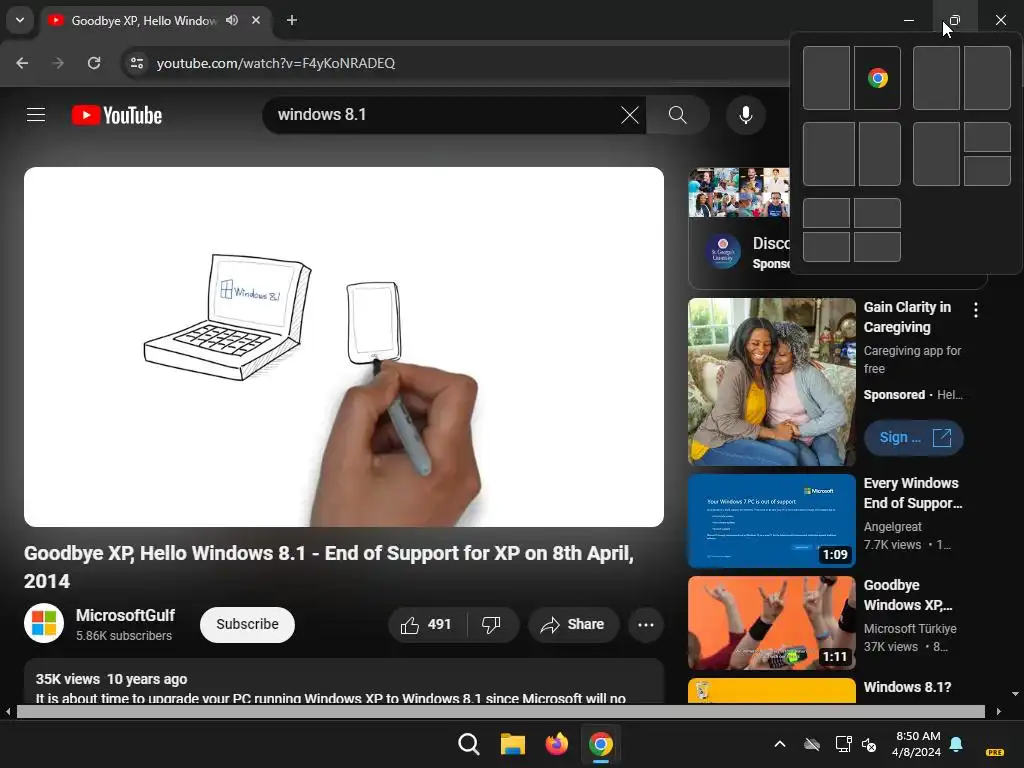1024x768 pixels.
Task: Like the video with the thumbs up icon
Action: [410, 625]
